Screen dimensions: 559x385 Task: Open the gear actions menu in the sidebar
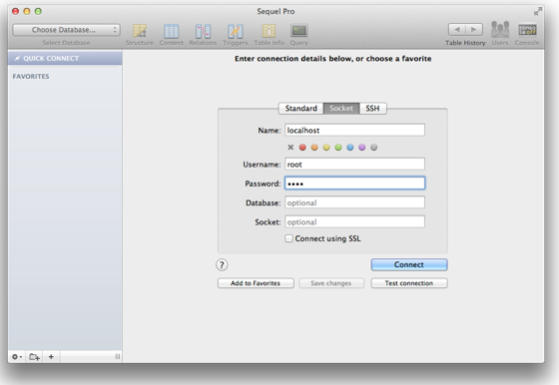[17, 356]
